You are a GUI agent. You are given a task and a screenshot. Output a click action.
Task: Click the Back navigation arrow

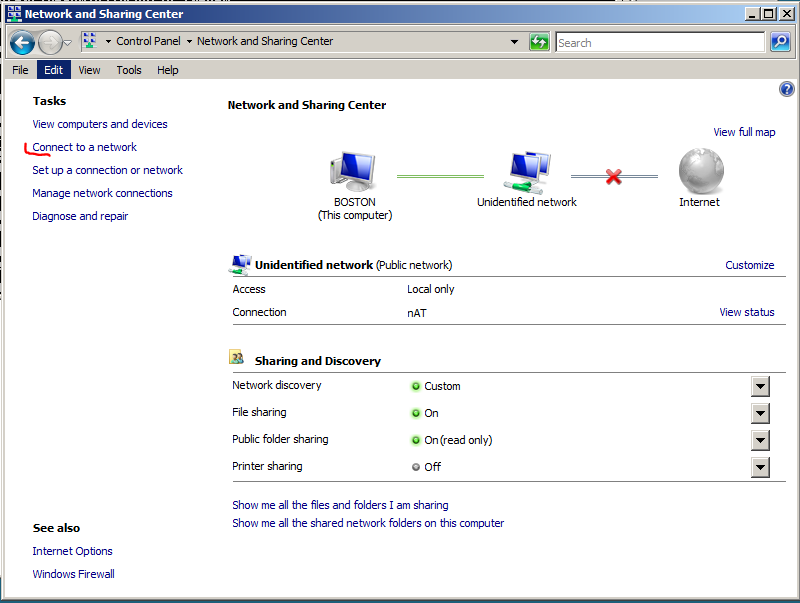coord(22,42)
